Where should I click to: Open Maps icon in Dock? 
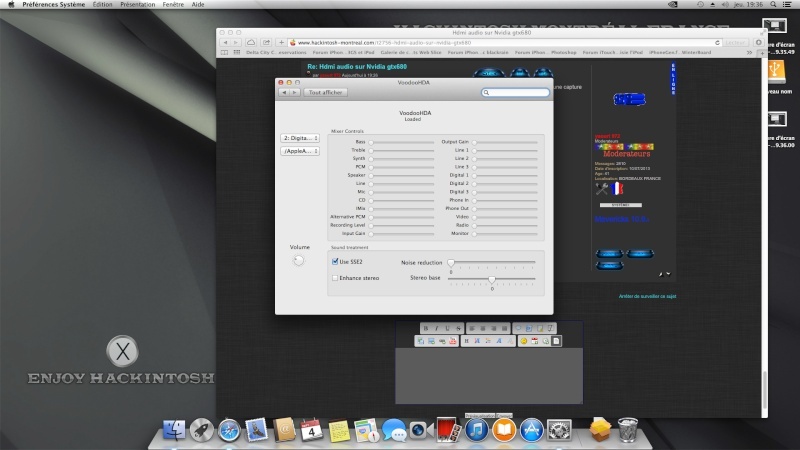[366, 430]
